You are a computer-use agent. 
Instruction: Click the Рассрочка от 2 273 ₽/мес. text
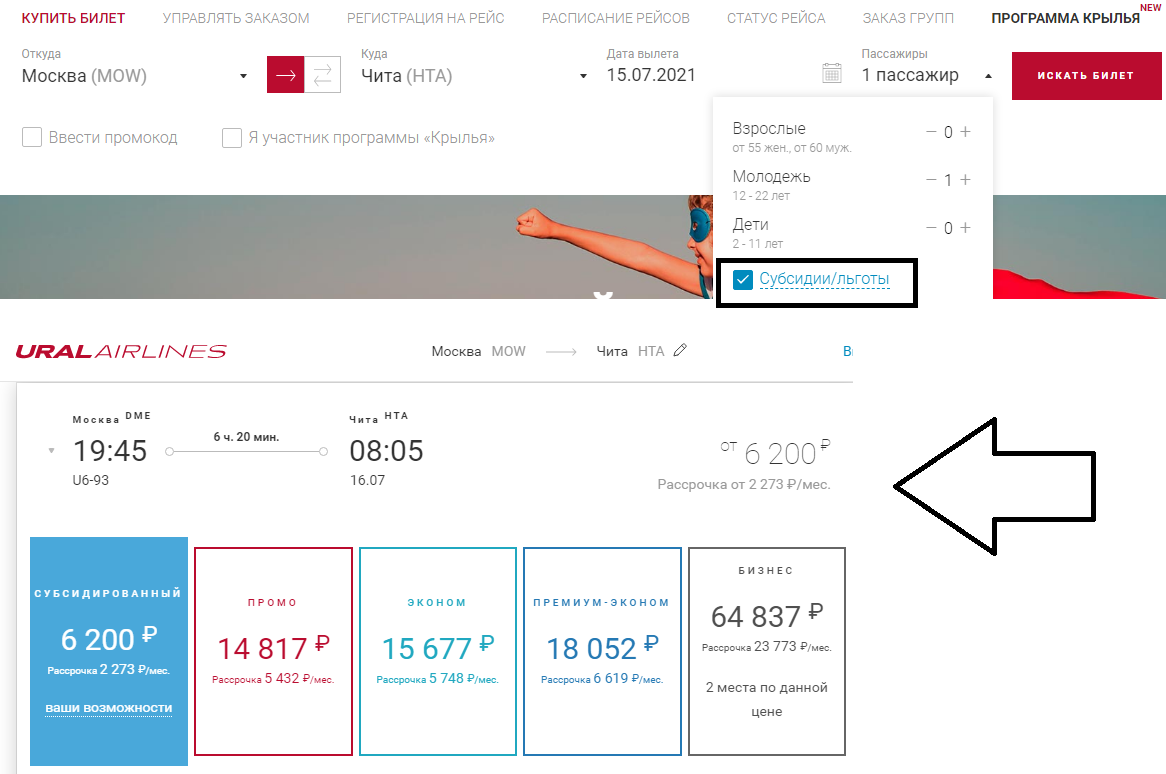pos(744,484)
